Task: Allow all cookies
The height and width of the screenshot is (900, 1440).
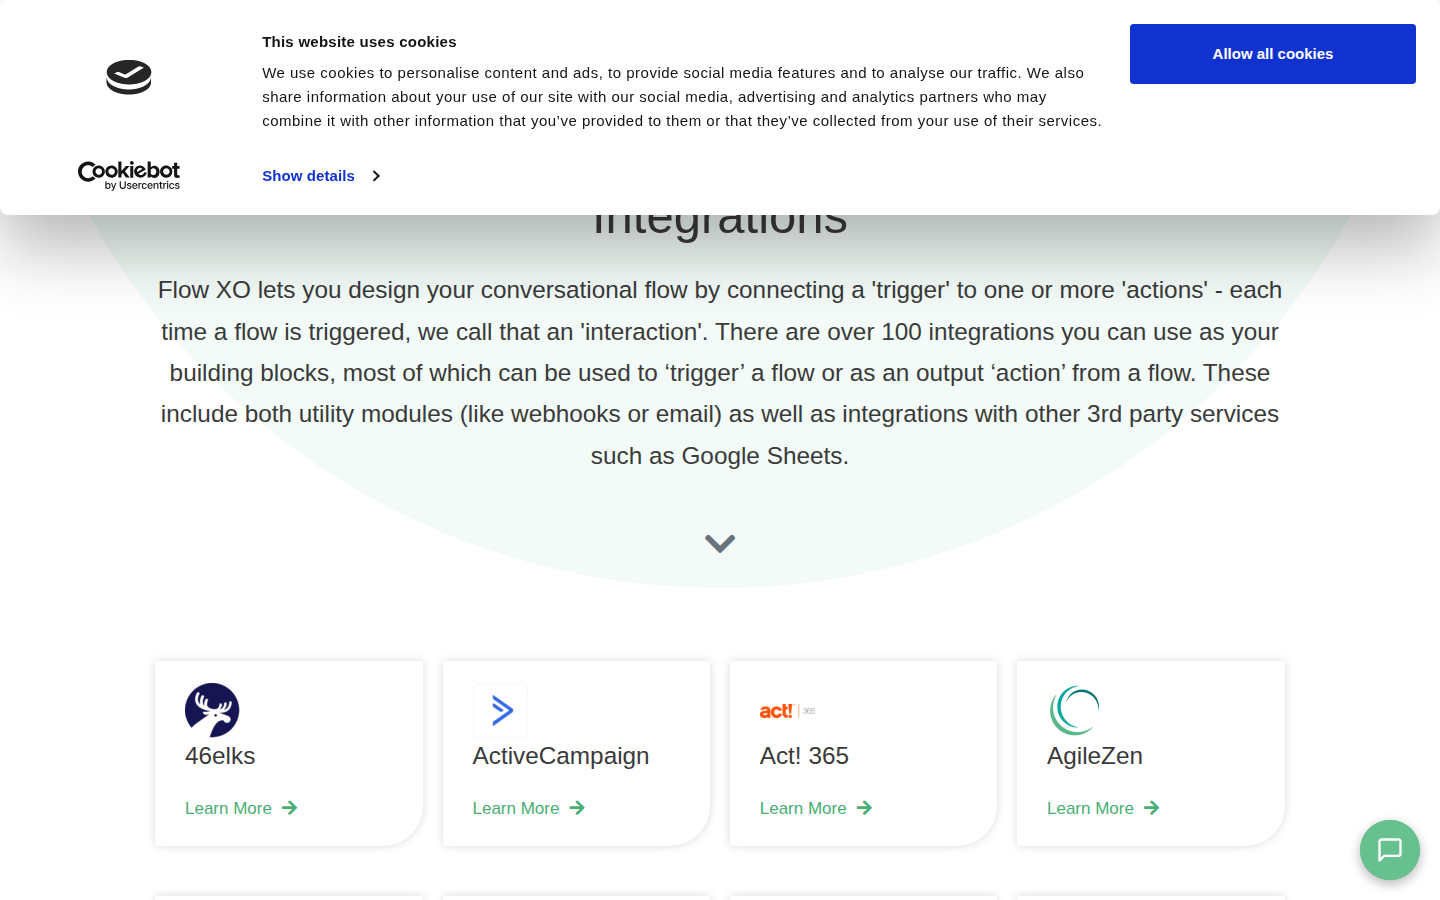Action: pos(1272,54)
